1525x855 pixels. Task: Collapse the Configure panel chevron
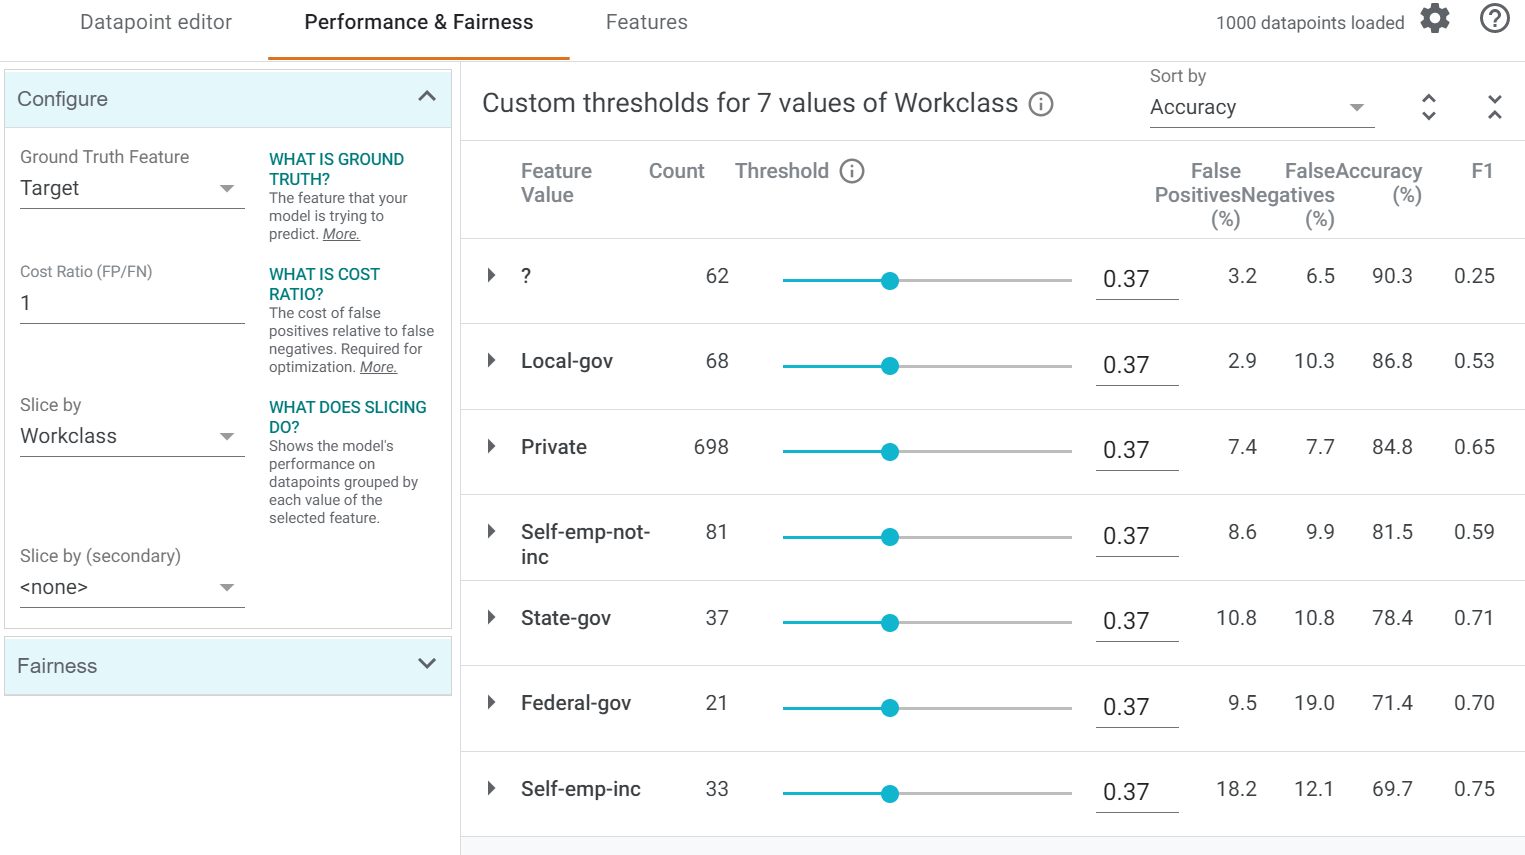(x=427, y=97)
